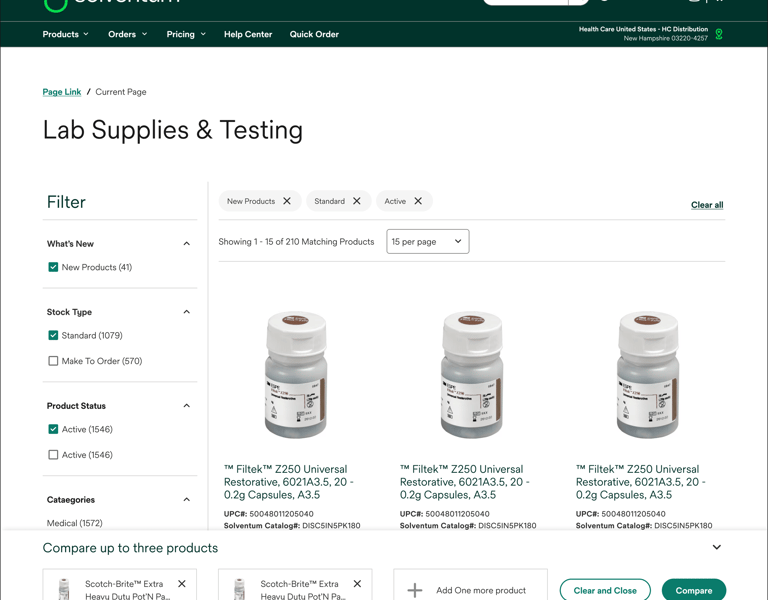Click Clear and Close button
Viewport: 768px width, 600px height.
coord(605,590)
